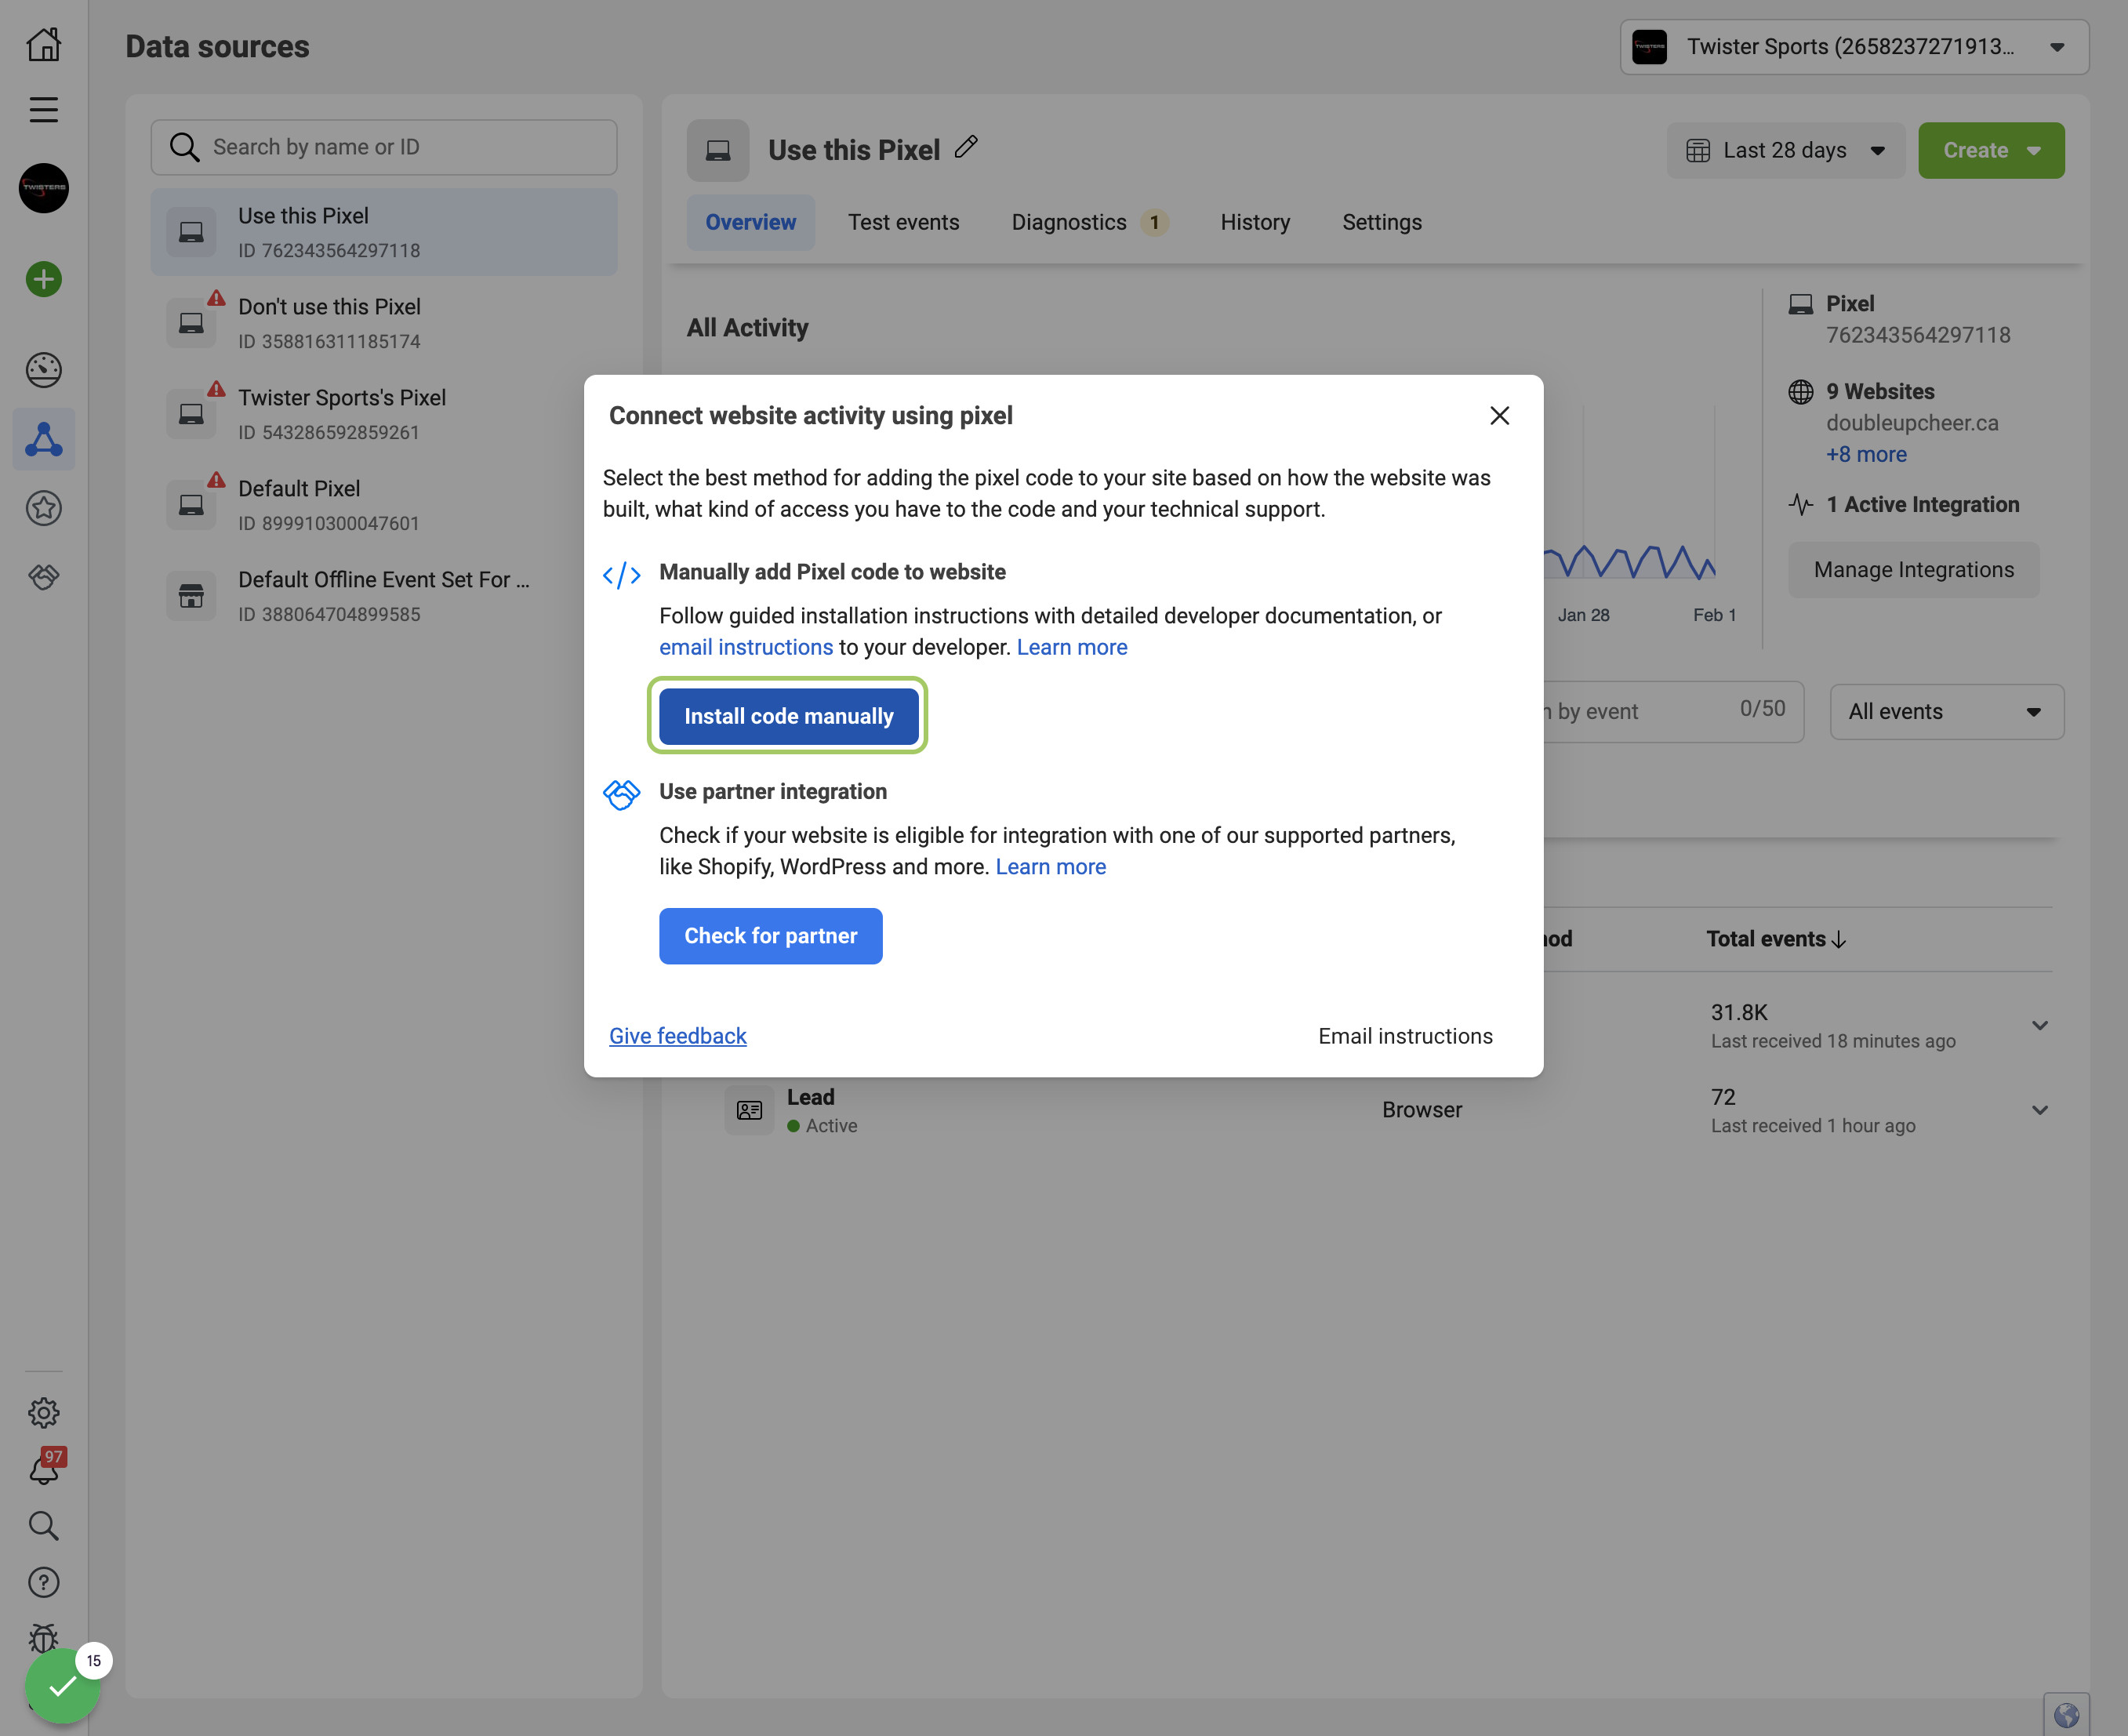Open notifications bell with 97 badge

click(45, 1468)
